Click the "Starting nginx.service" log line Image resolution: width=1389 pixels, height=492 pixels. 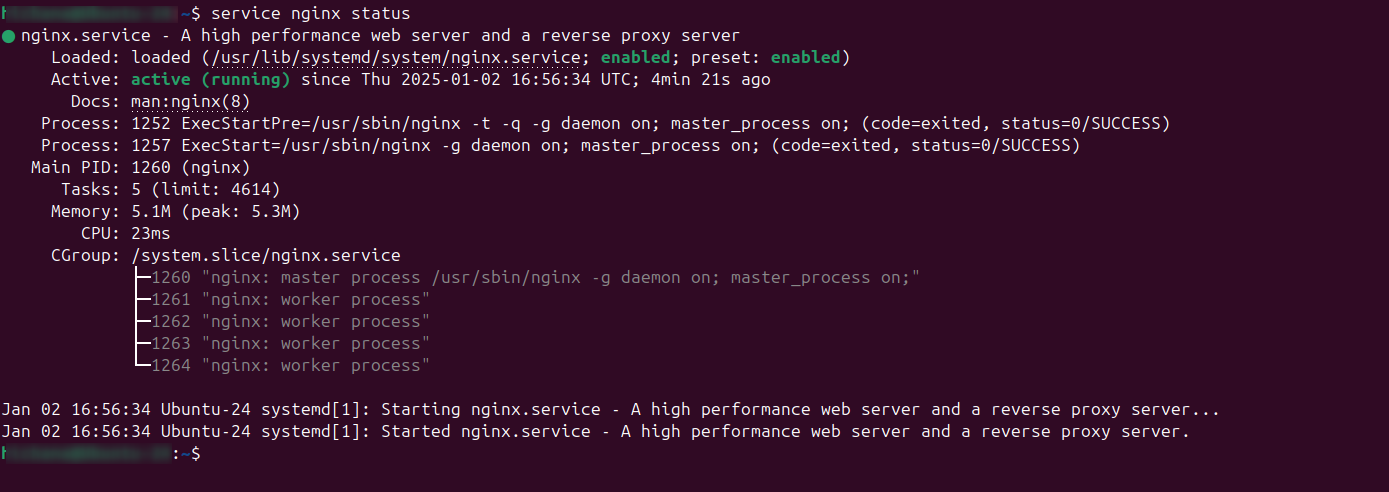point(610,410)
